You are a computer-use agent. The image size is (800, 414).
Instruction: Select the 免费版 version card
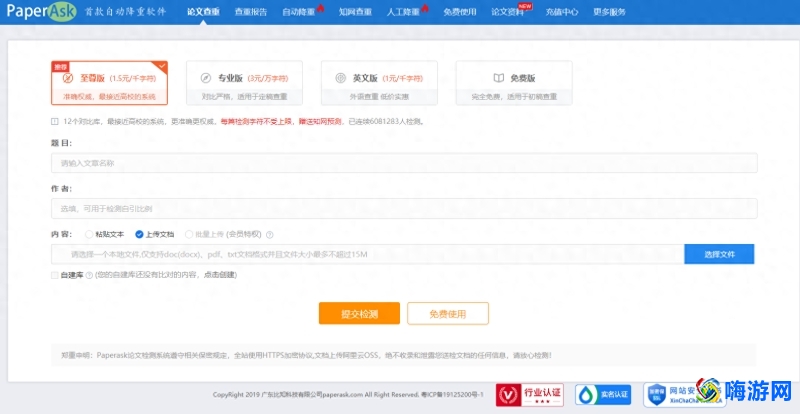coord(514,83)
